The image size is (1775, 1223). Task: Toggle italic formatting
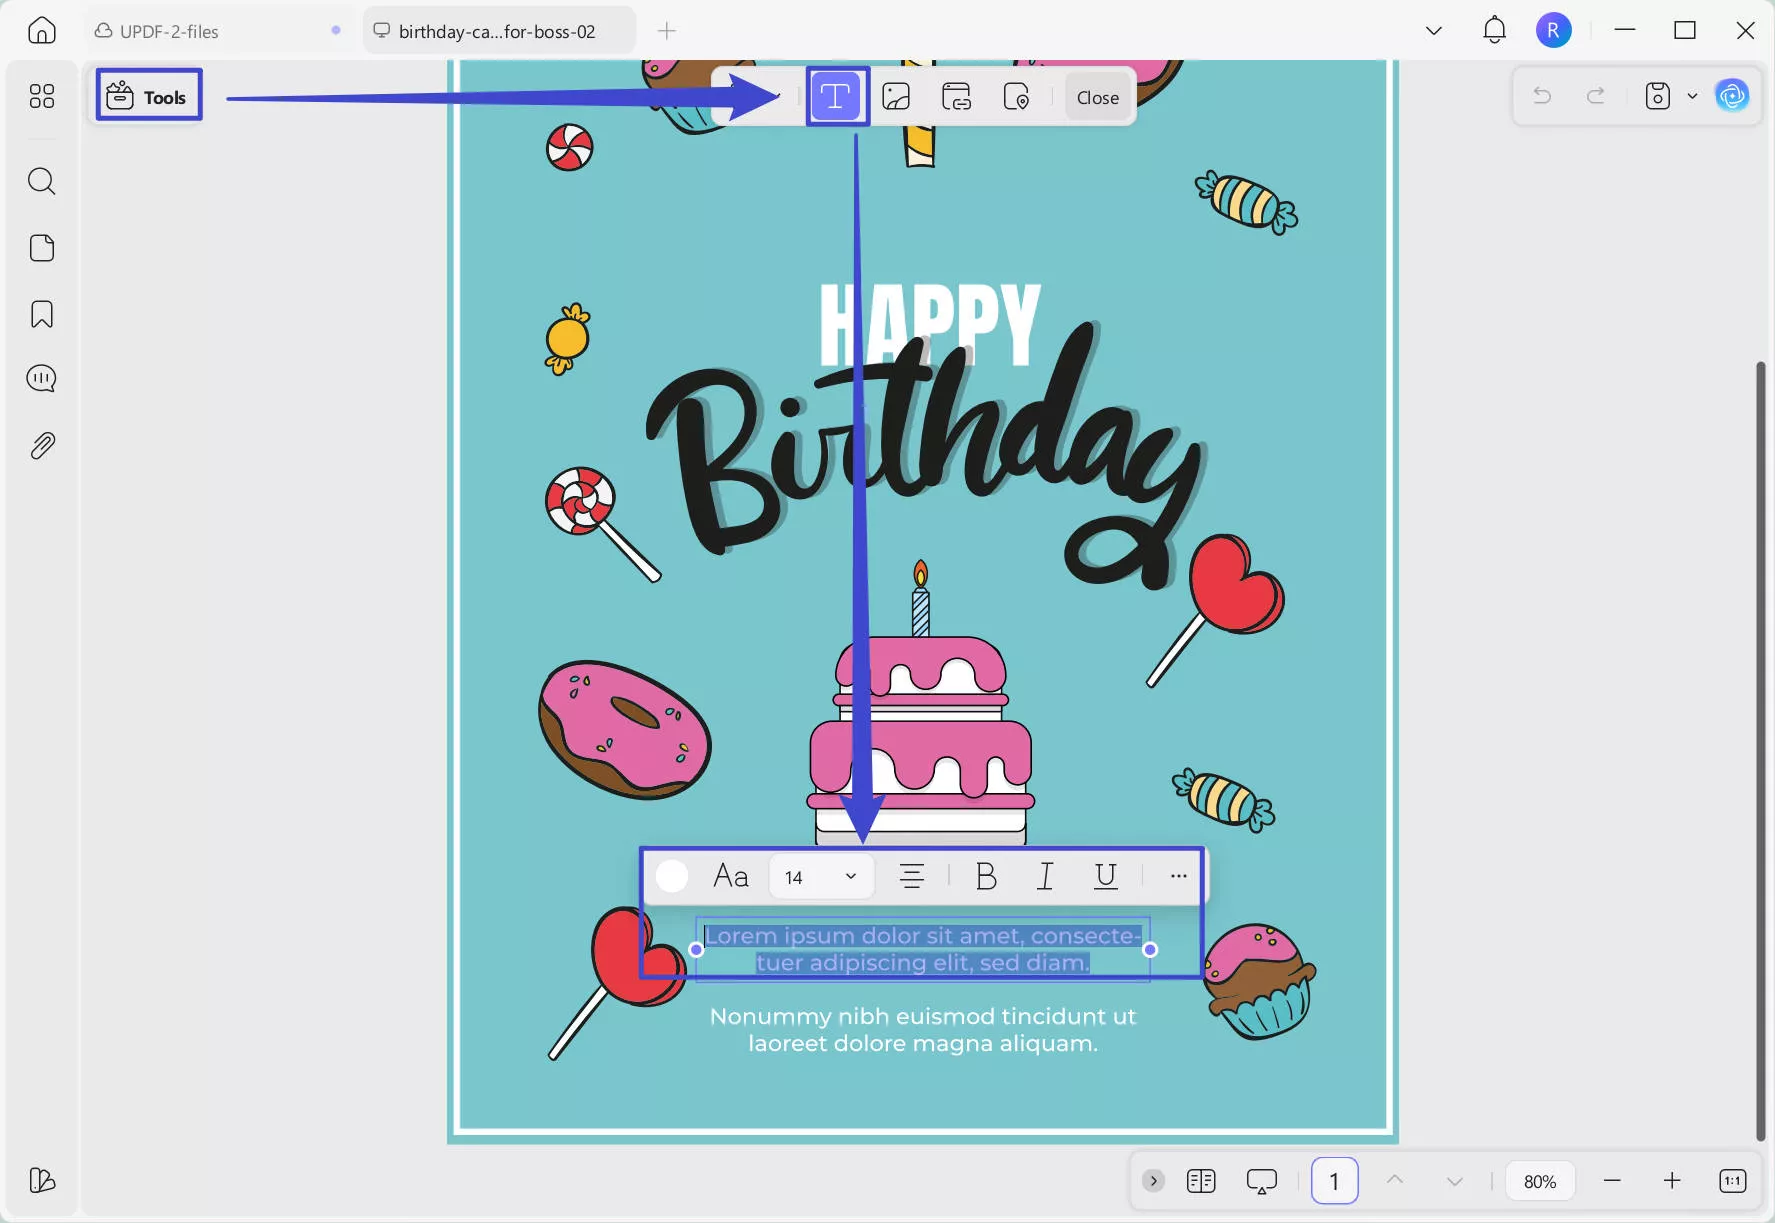point(1045,876)
